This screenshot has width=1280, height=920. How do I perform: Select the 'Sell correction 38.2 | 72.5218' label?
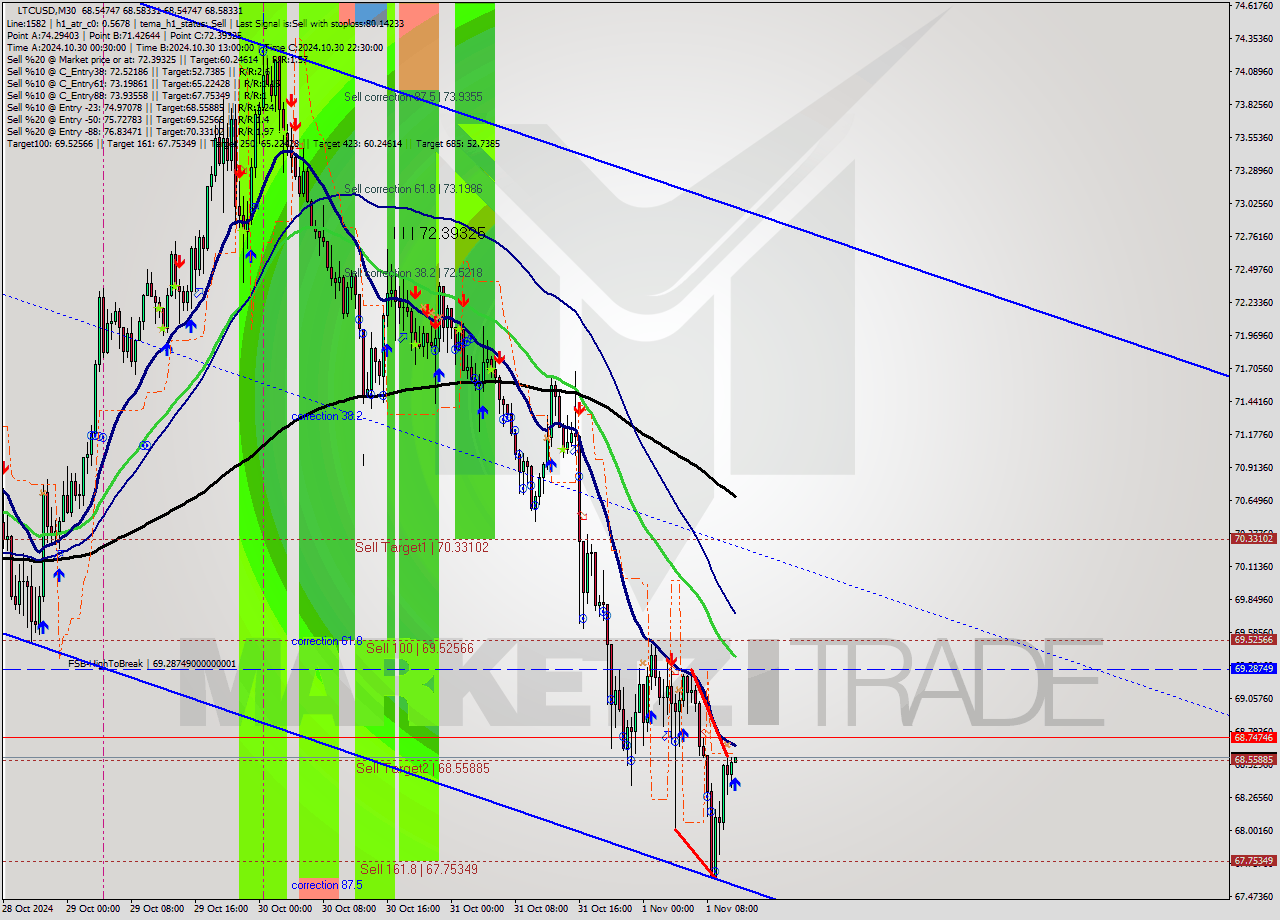point(413,273)
